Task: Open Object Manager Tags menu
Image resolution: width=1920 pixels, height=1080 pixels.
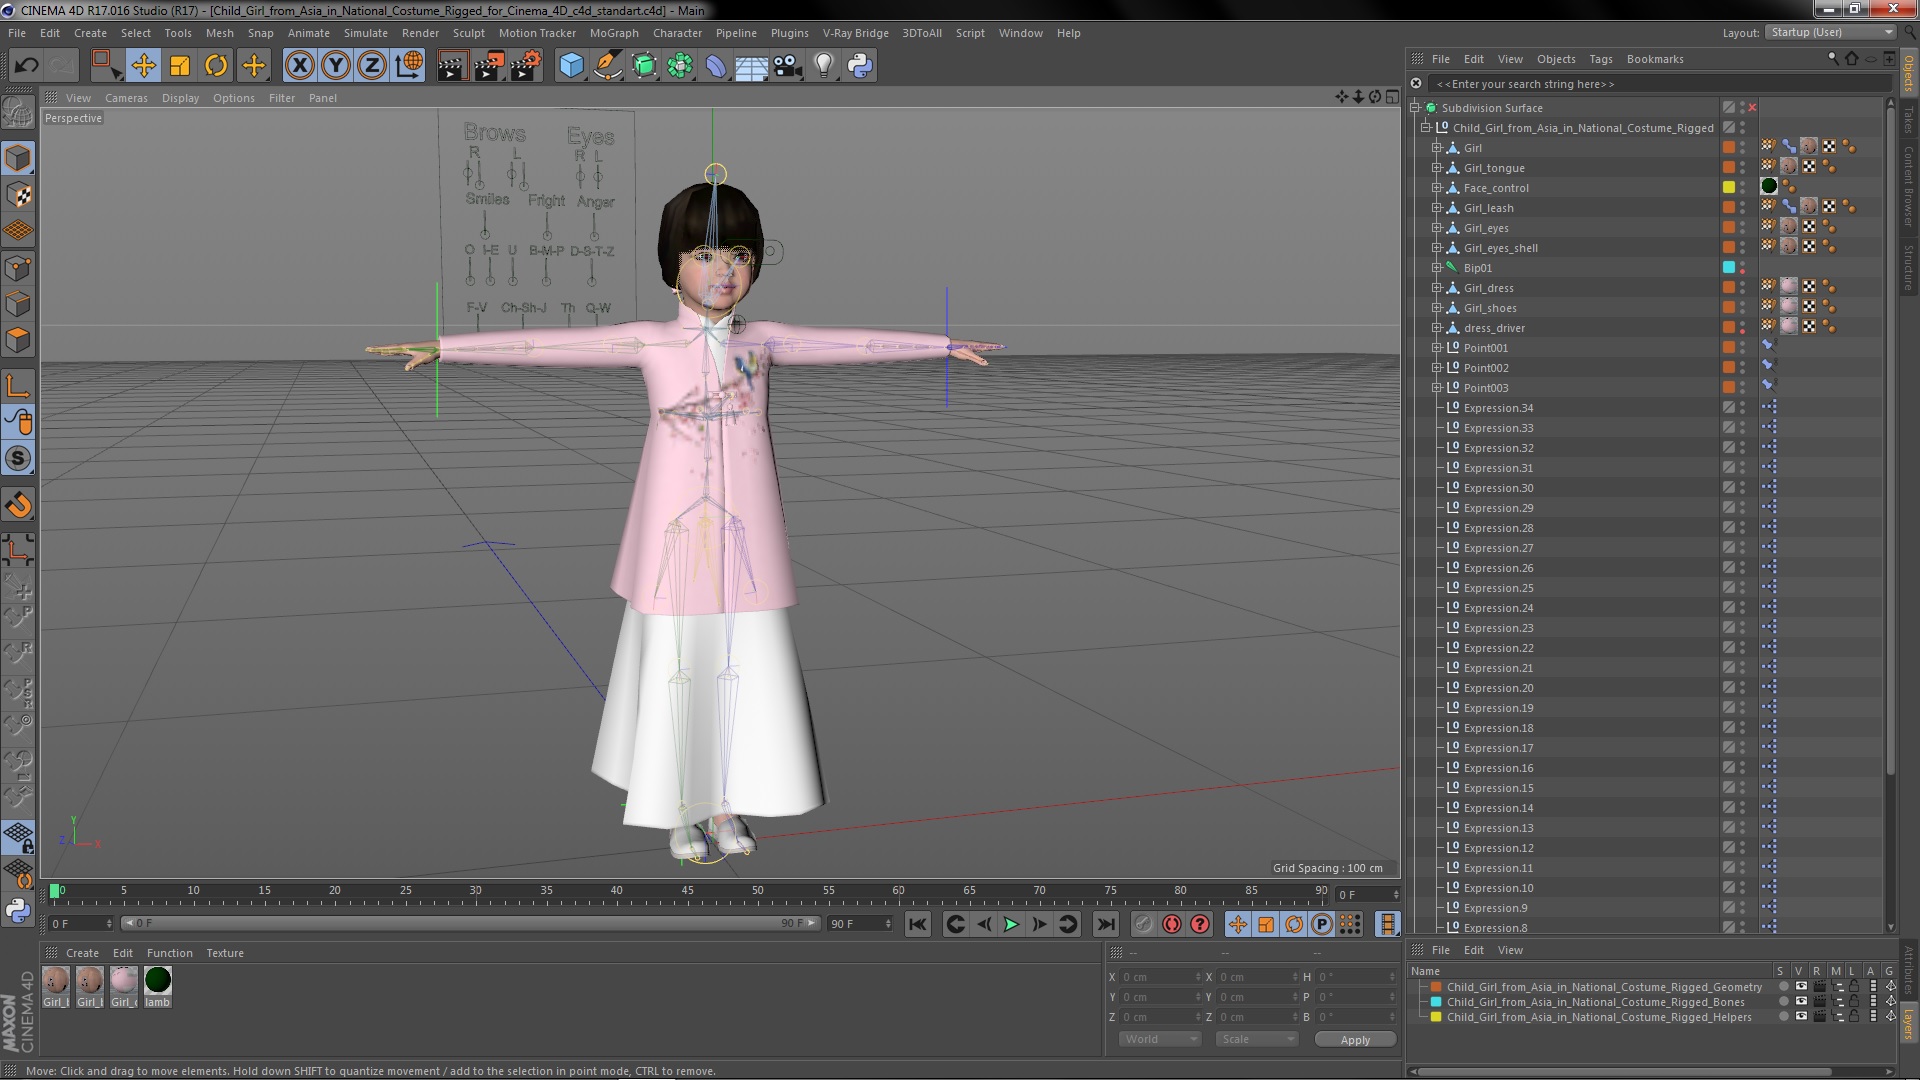Action: [x=1600, y=59]
